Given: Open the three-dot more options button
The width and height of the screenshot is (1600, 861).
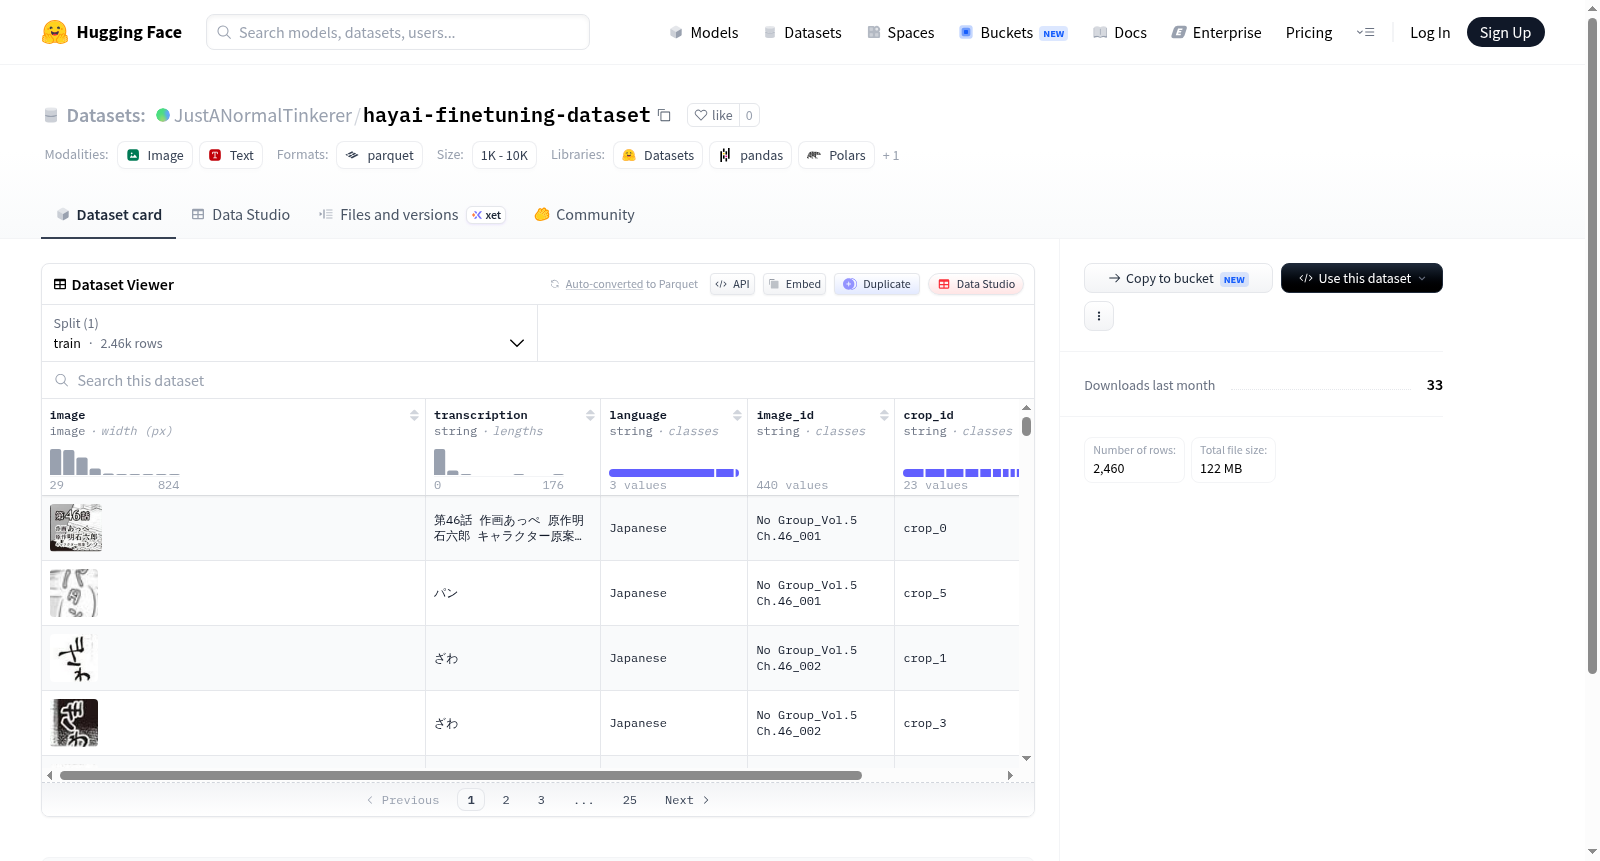Looking at the screenshot, I should coord(1099,316).
